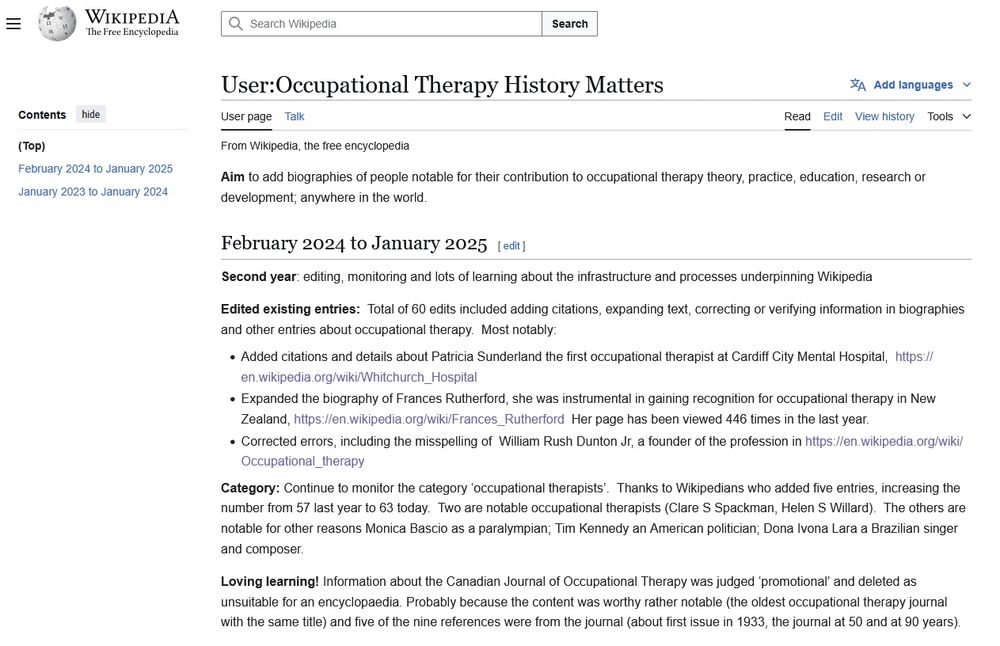1000x646 pixels.
Task: Click the bold 'Second year' text
Action: 258,276
